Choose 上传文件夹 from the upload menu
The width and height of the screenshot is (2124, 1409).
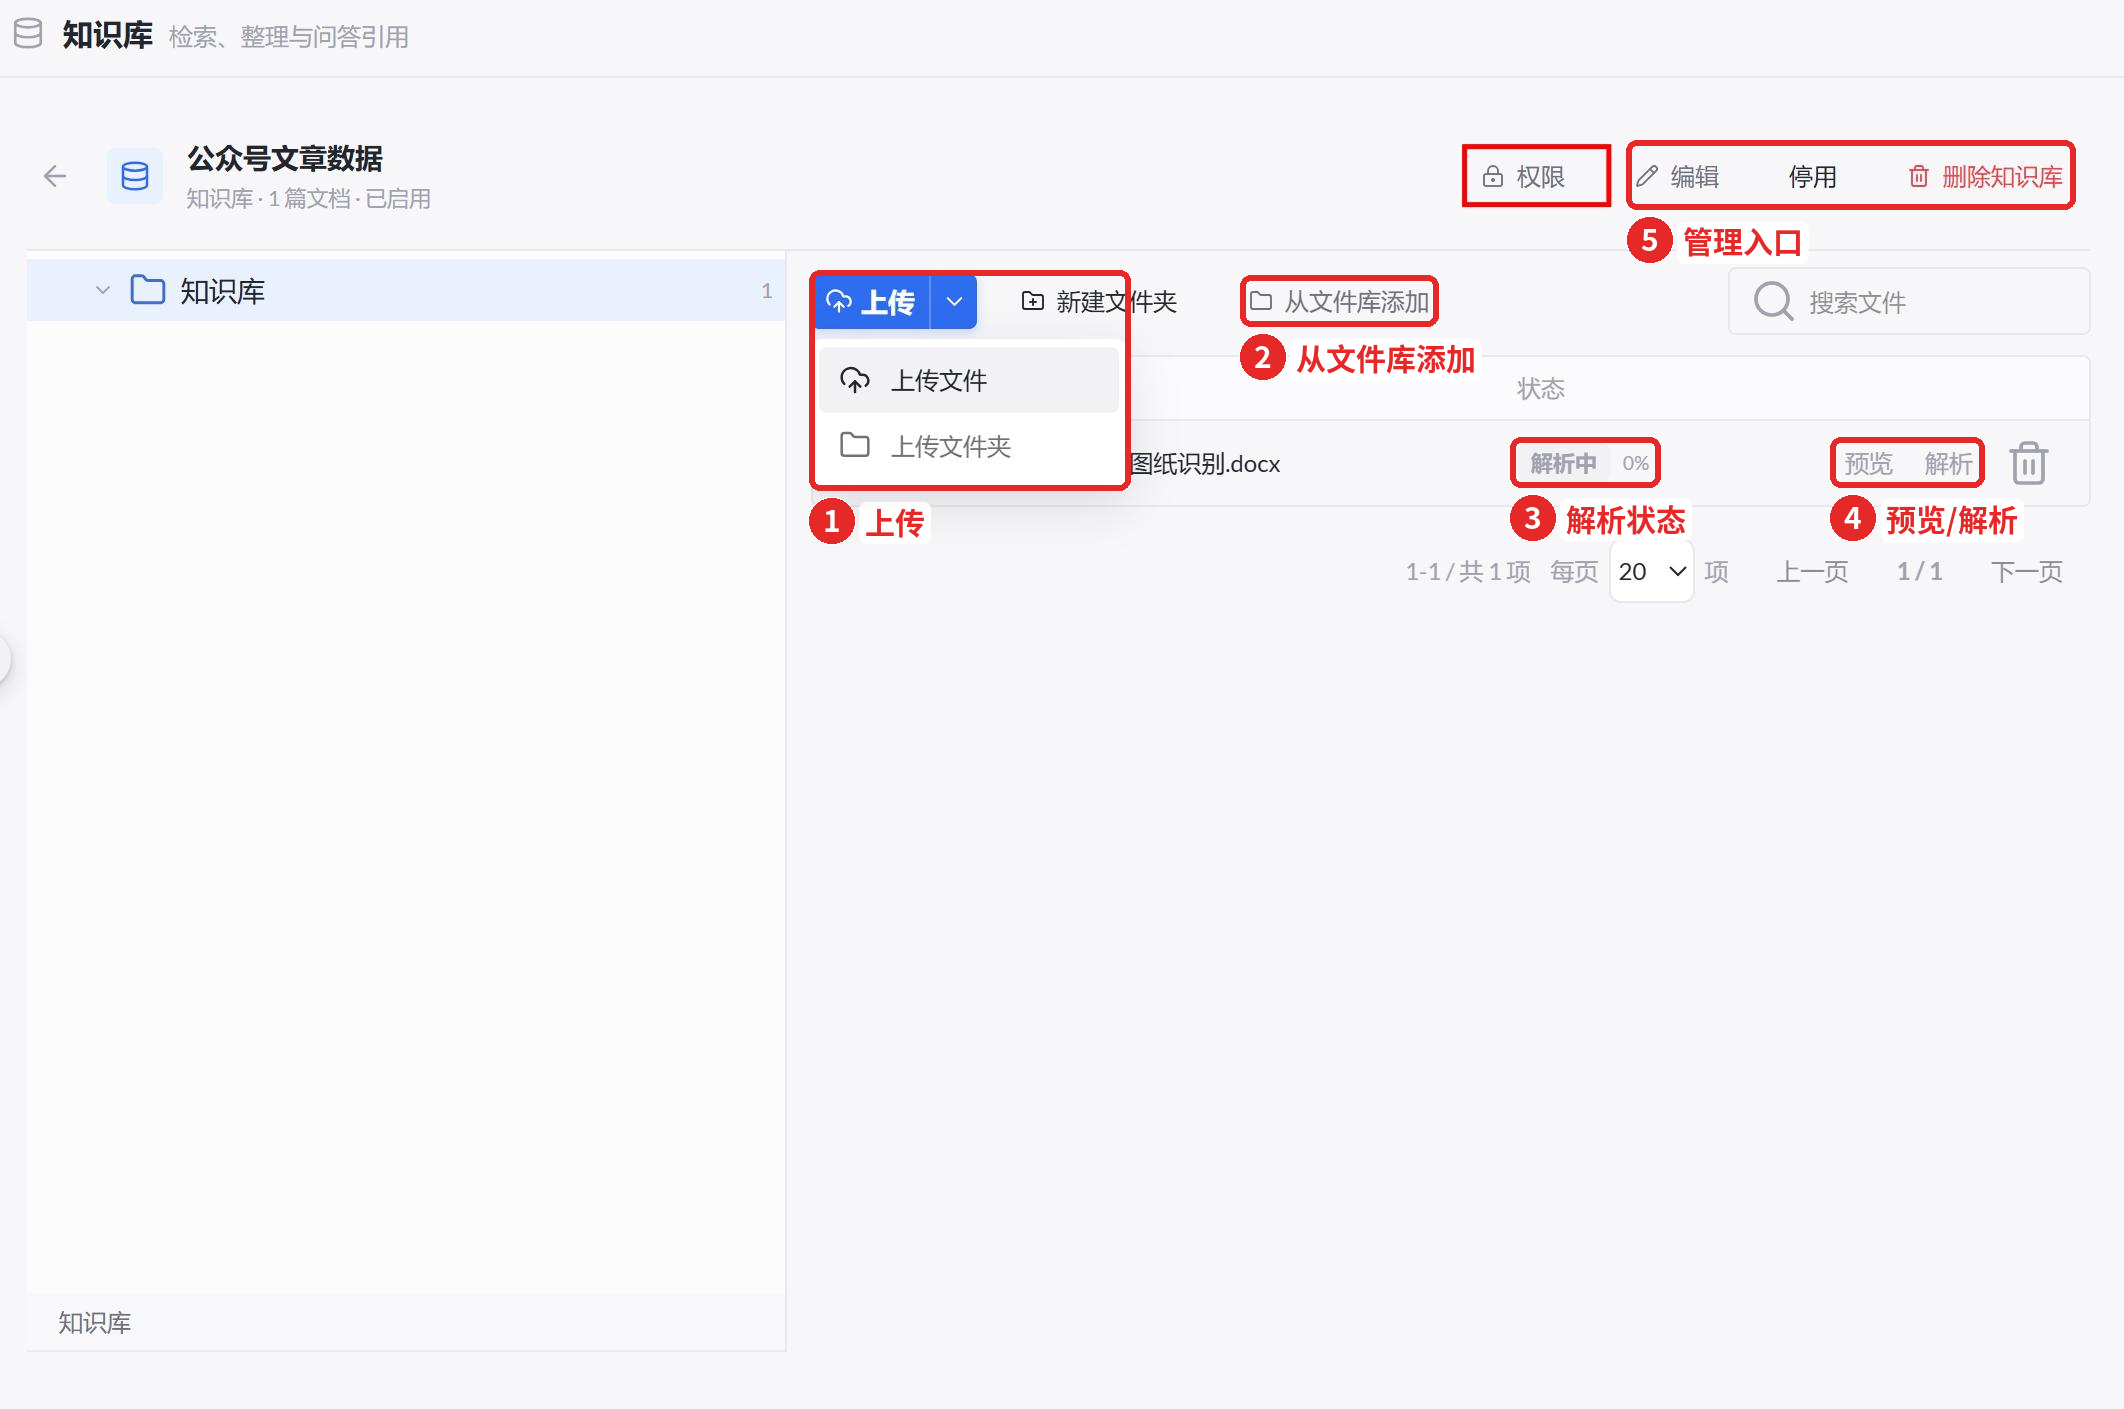pos(968,446)
